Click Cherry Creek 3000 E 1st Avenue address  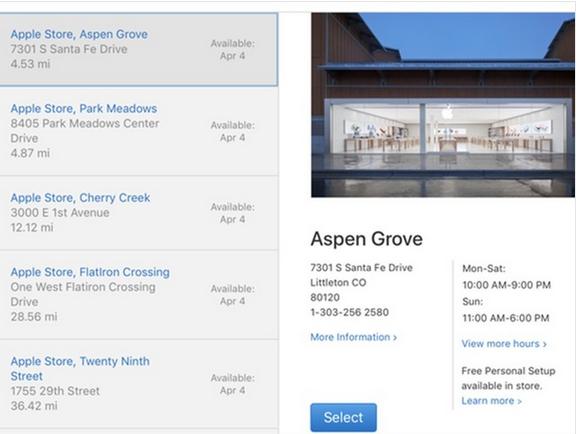point(60,212)
